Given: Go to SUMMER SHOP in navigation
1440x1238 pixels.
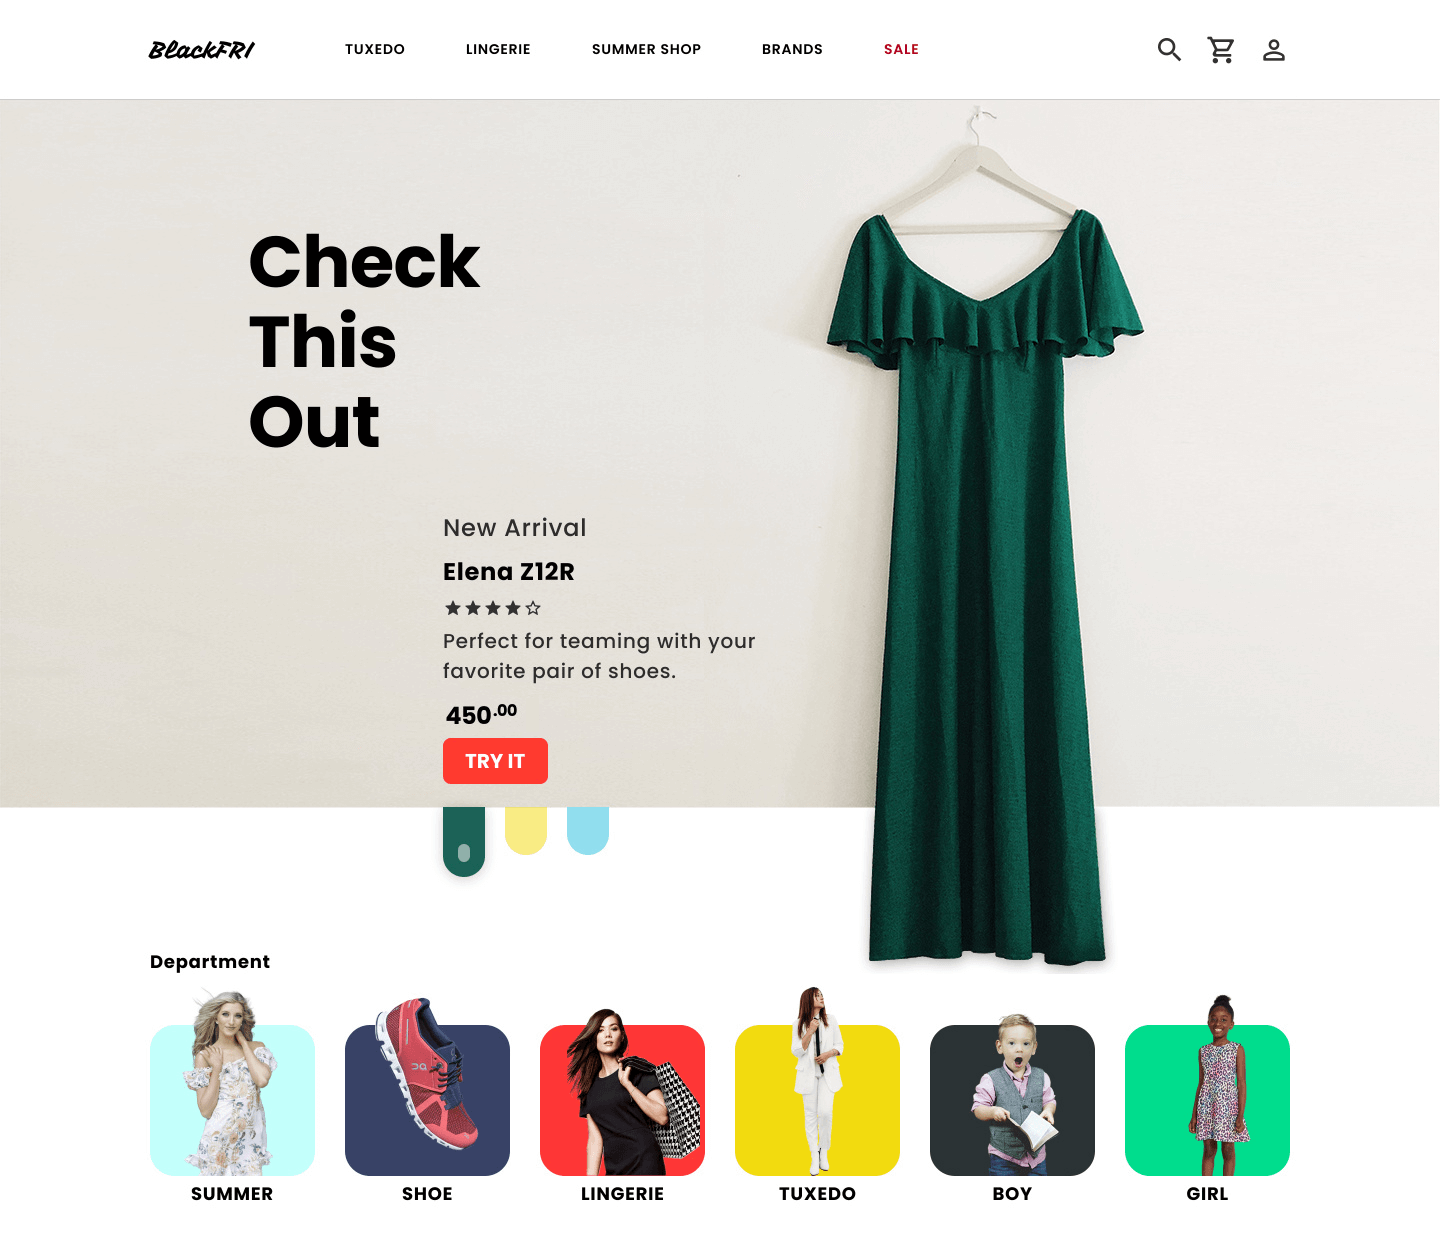Looking at the screenshot, I should tap(646, 49).
